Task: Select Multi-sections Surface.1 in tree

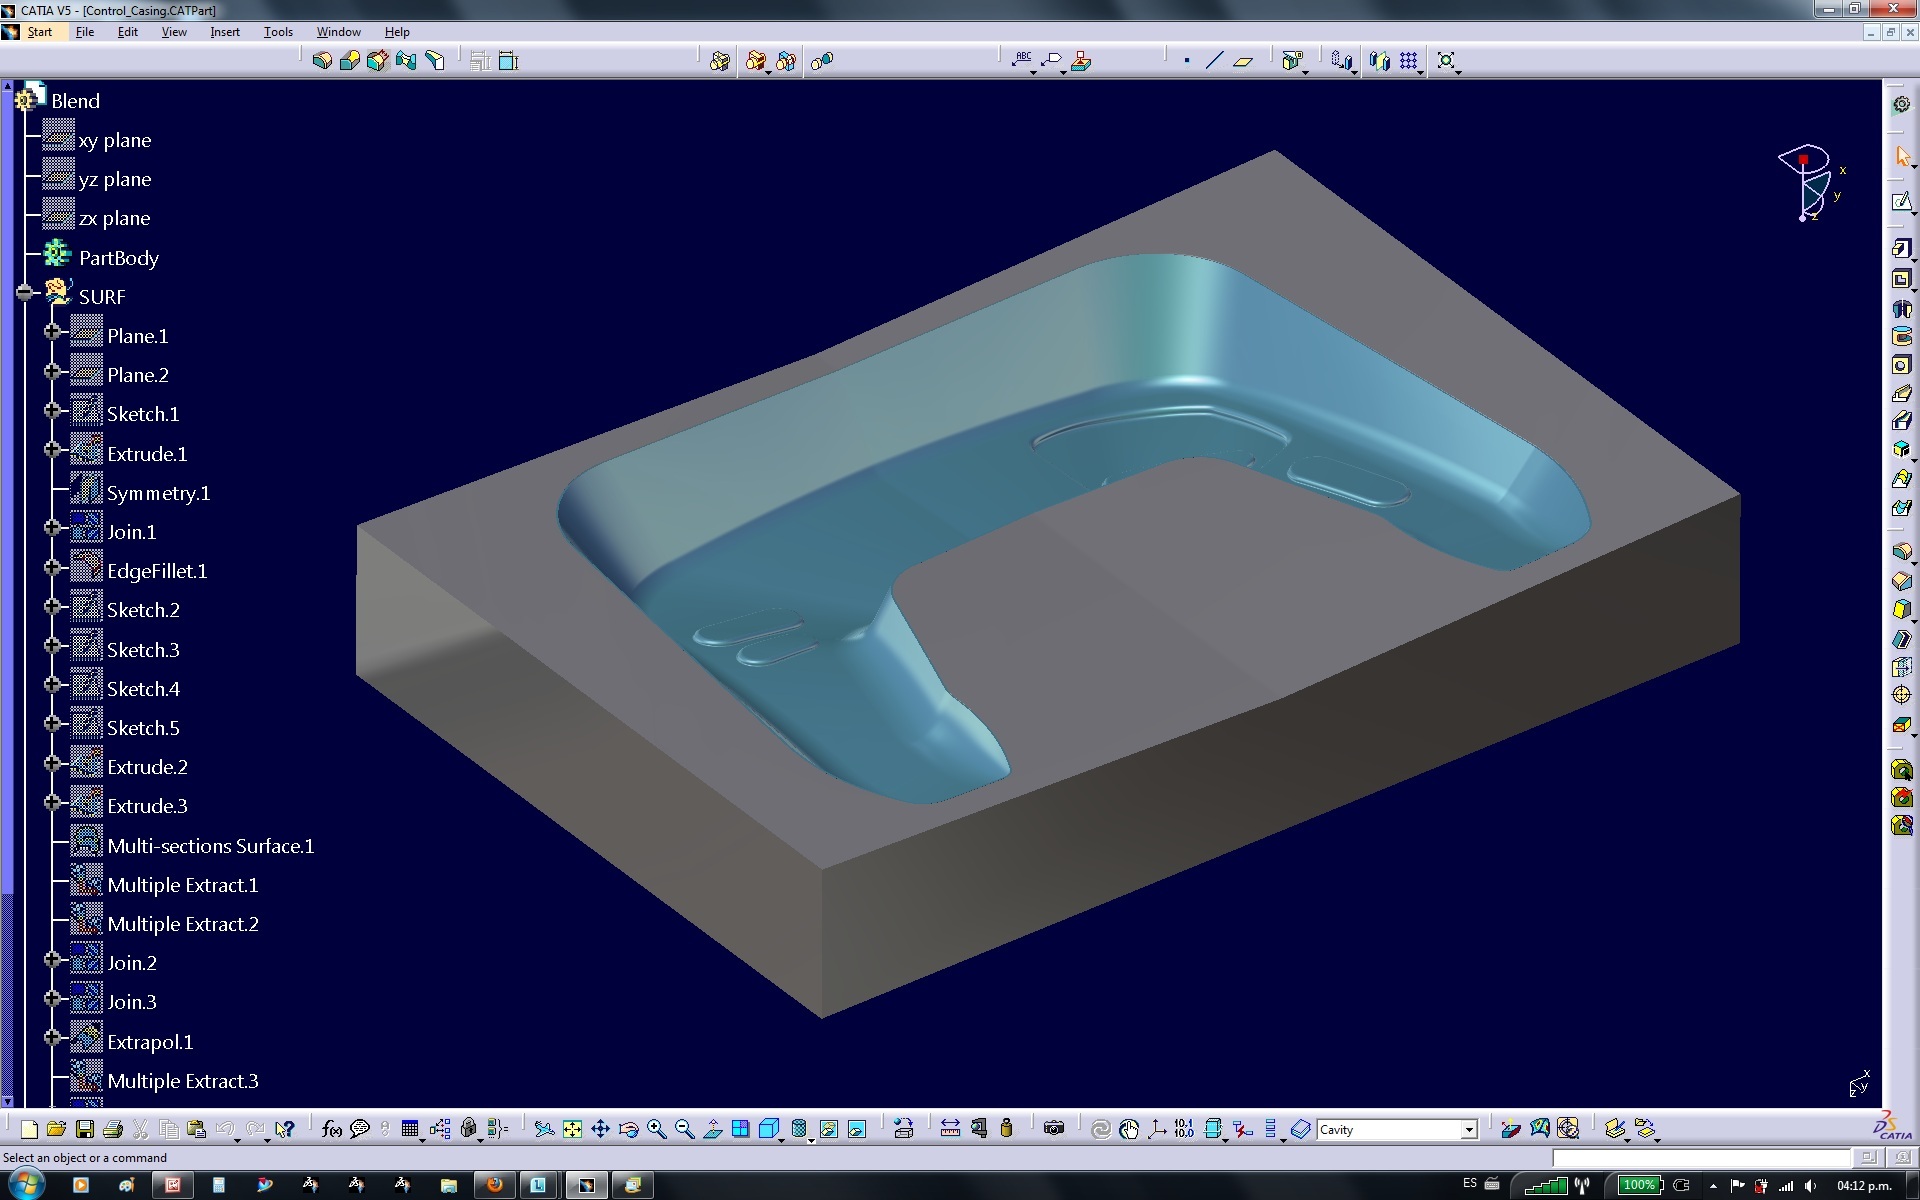Action: (x=210, y=846)
